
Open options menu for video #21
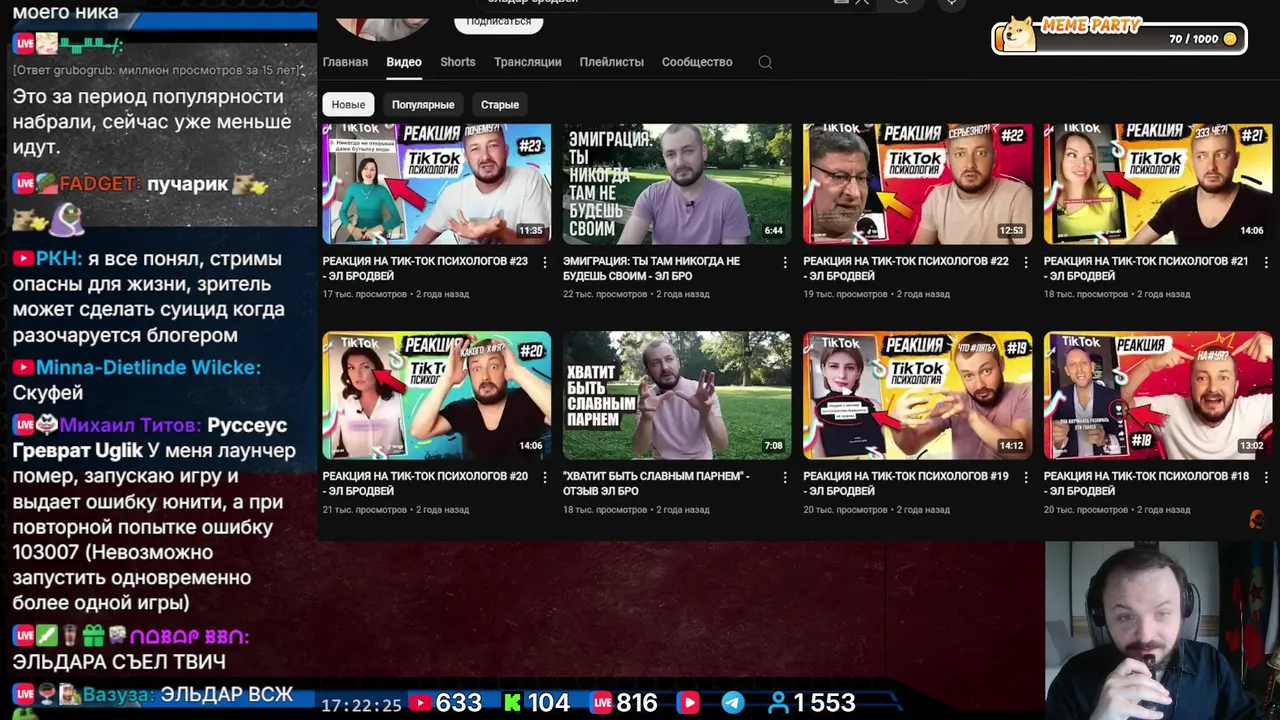1266,262
